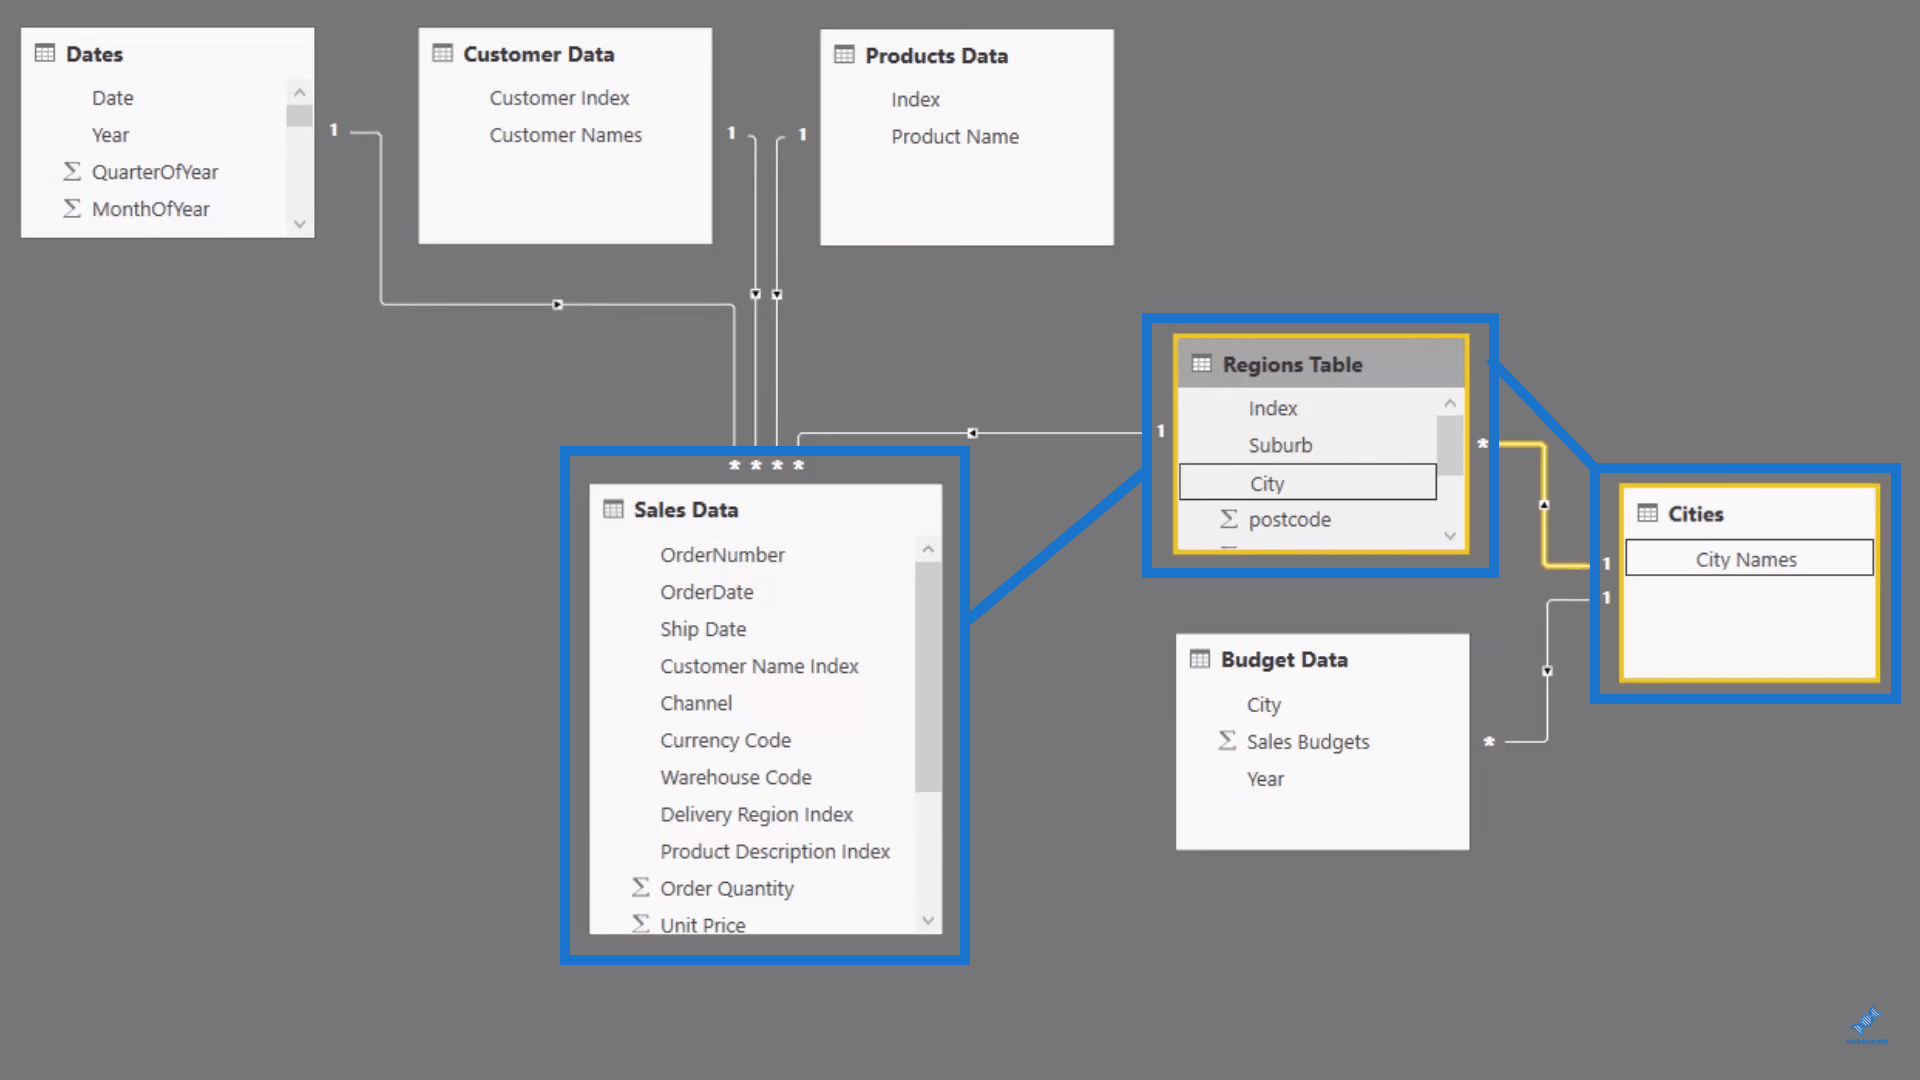Screen dimensions: 1920x1080
Task: Select the Sales Budgets field in Budget Data
Action: [1308, 741]
